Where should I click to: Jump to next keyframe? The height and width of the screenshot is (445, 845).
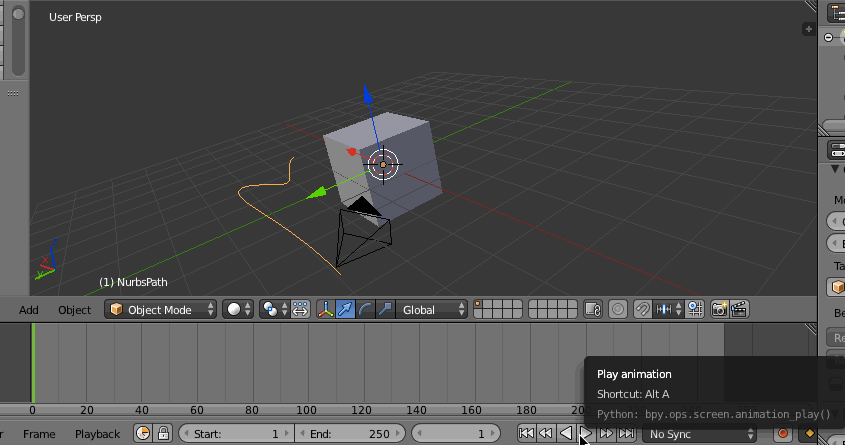(606, 433)
